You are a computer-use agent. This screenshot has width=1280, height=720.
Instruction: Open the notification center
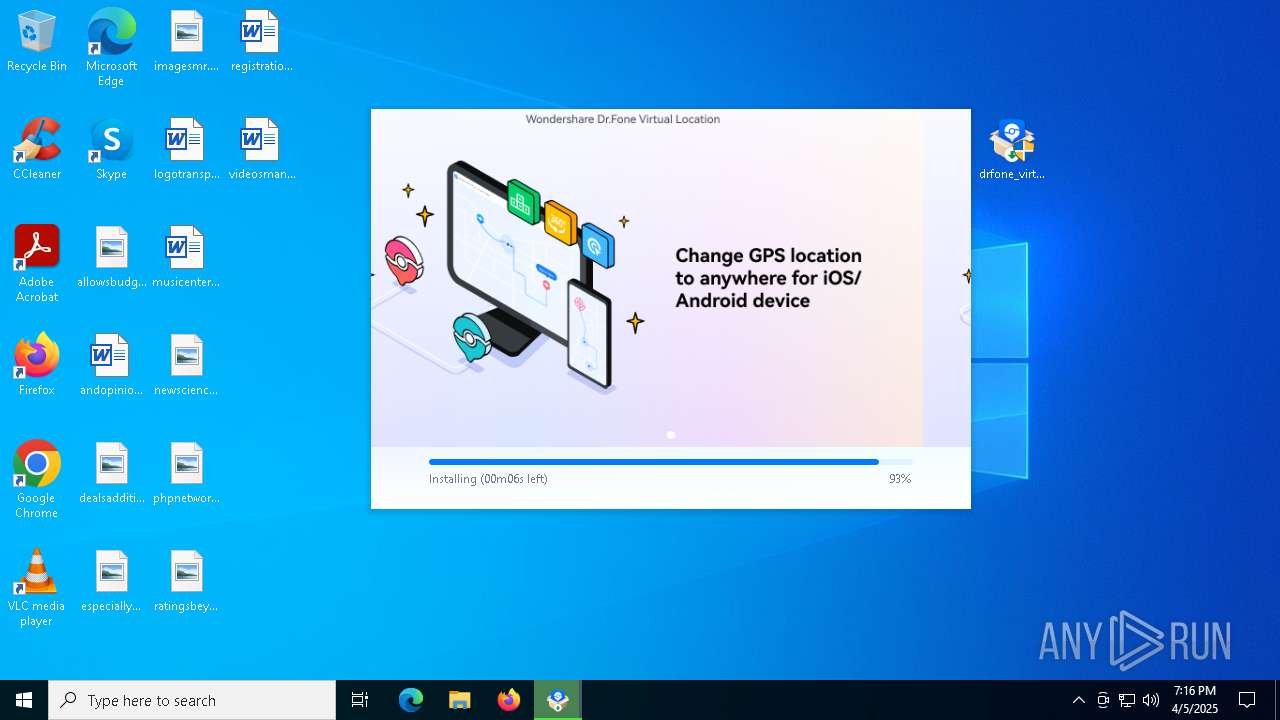(1247, 700)
